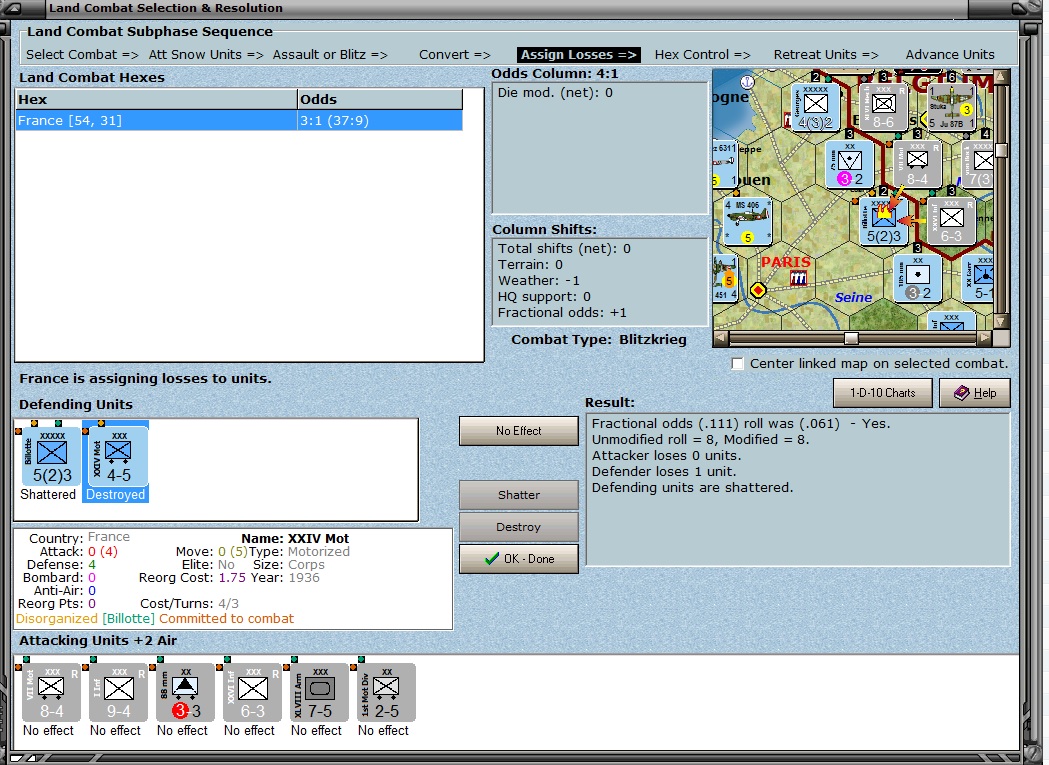Click the 8-4 motorized counter on the map
This screenshot has width=1049, height=765.
[x=917, y=163]
